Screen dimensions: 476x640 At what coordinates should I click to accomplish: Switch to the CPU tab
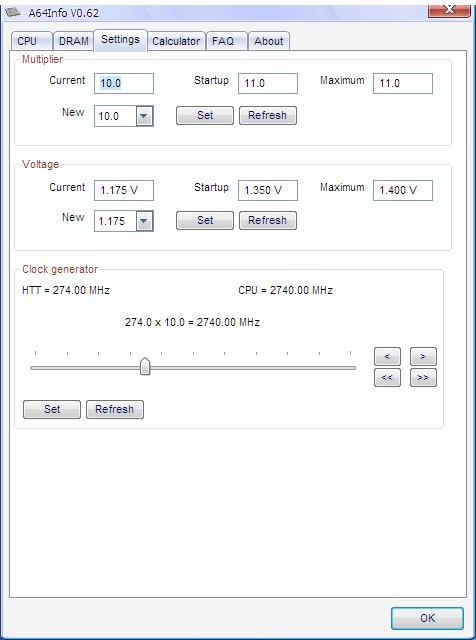31,41
